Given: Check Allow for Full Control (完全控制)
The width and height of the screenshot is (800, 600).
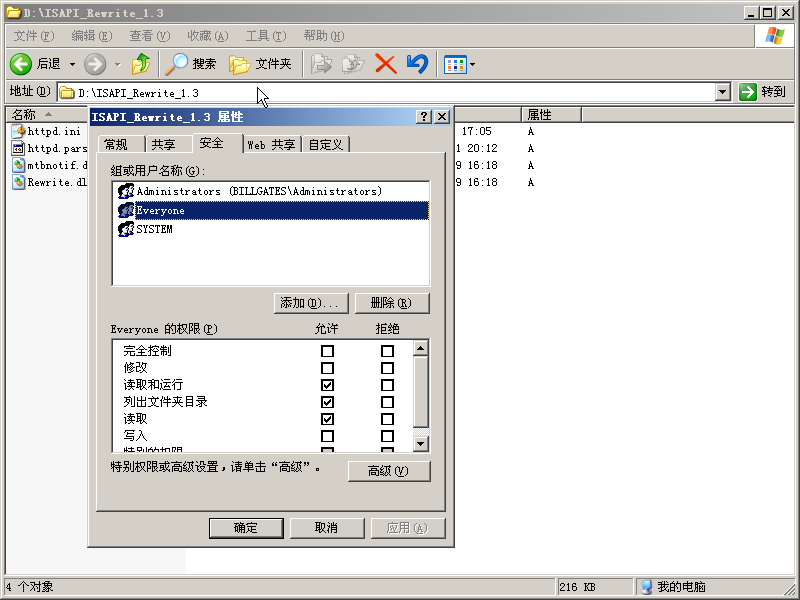Looking at the screenshot, I should coord(328,351).
